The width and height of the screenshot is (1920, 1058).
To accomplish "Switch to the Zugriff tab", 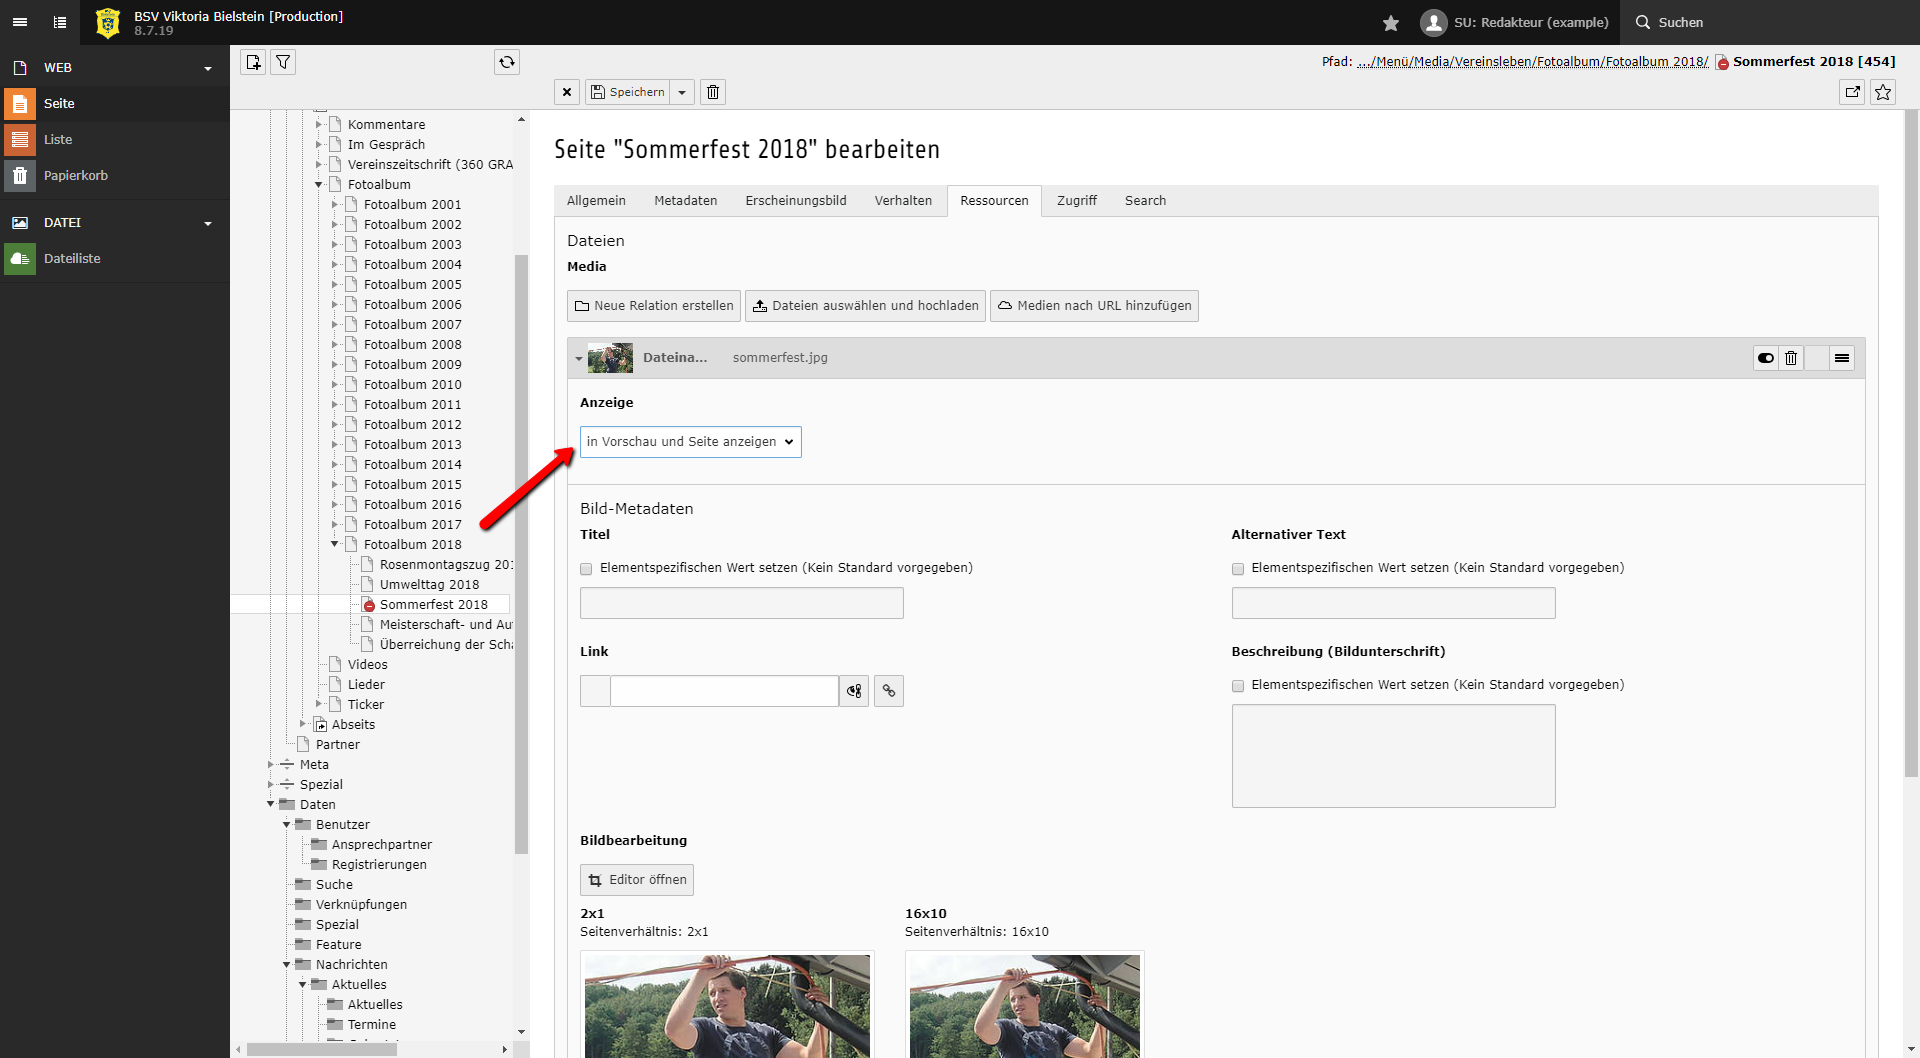I will (x=1076, y=201).
